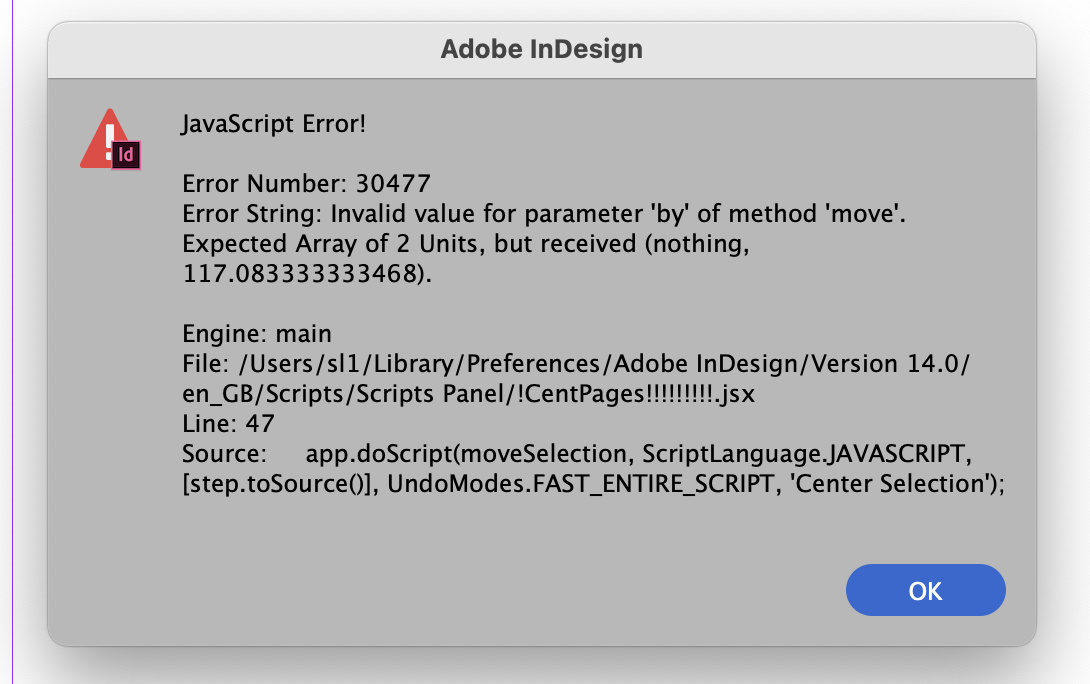Click the JavaScript Error! heading text
Image resolution: width=1090 pixels, height=684 pixels.
(x=273, y=124)
